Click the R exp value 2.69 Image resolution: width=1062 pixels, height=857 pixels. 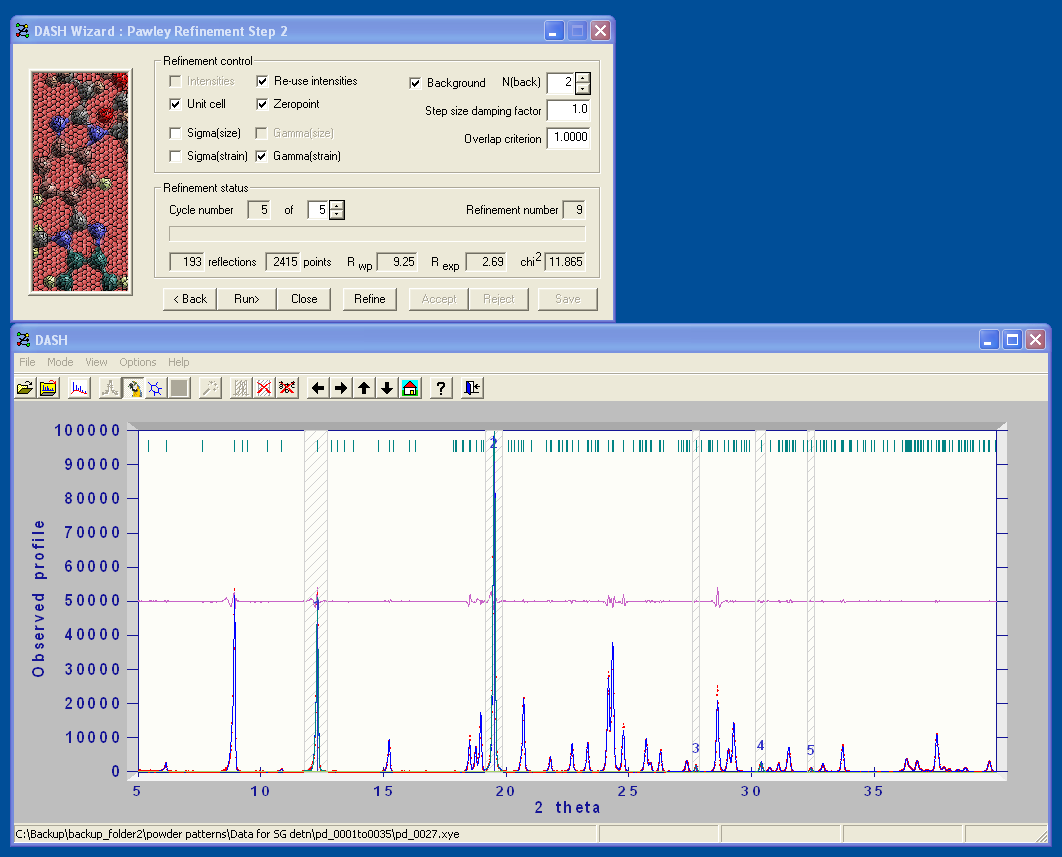486,262
